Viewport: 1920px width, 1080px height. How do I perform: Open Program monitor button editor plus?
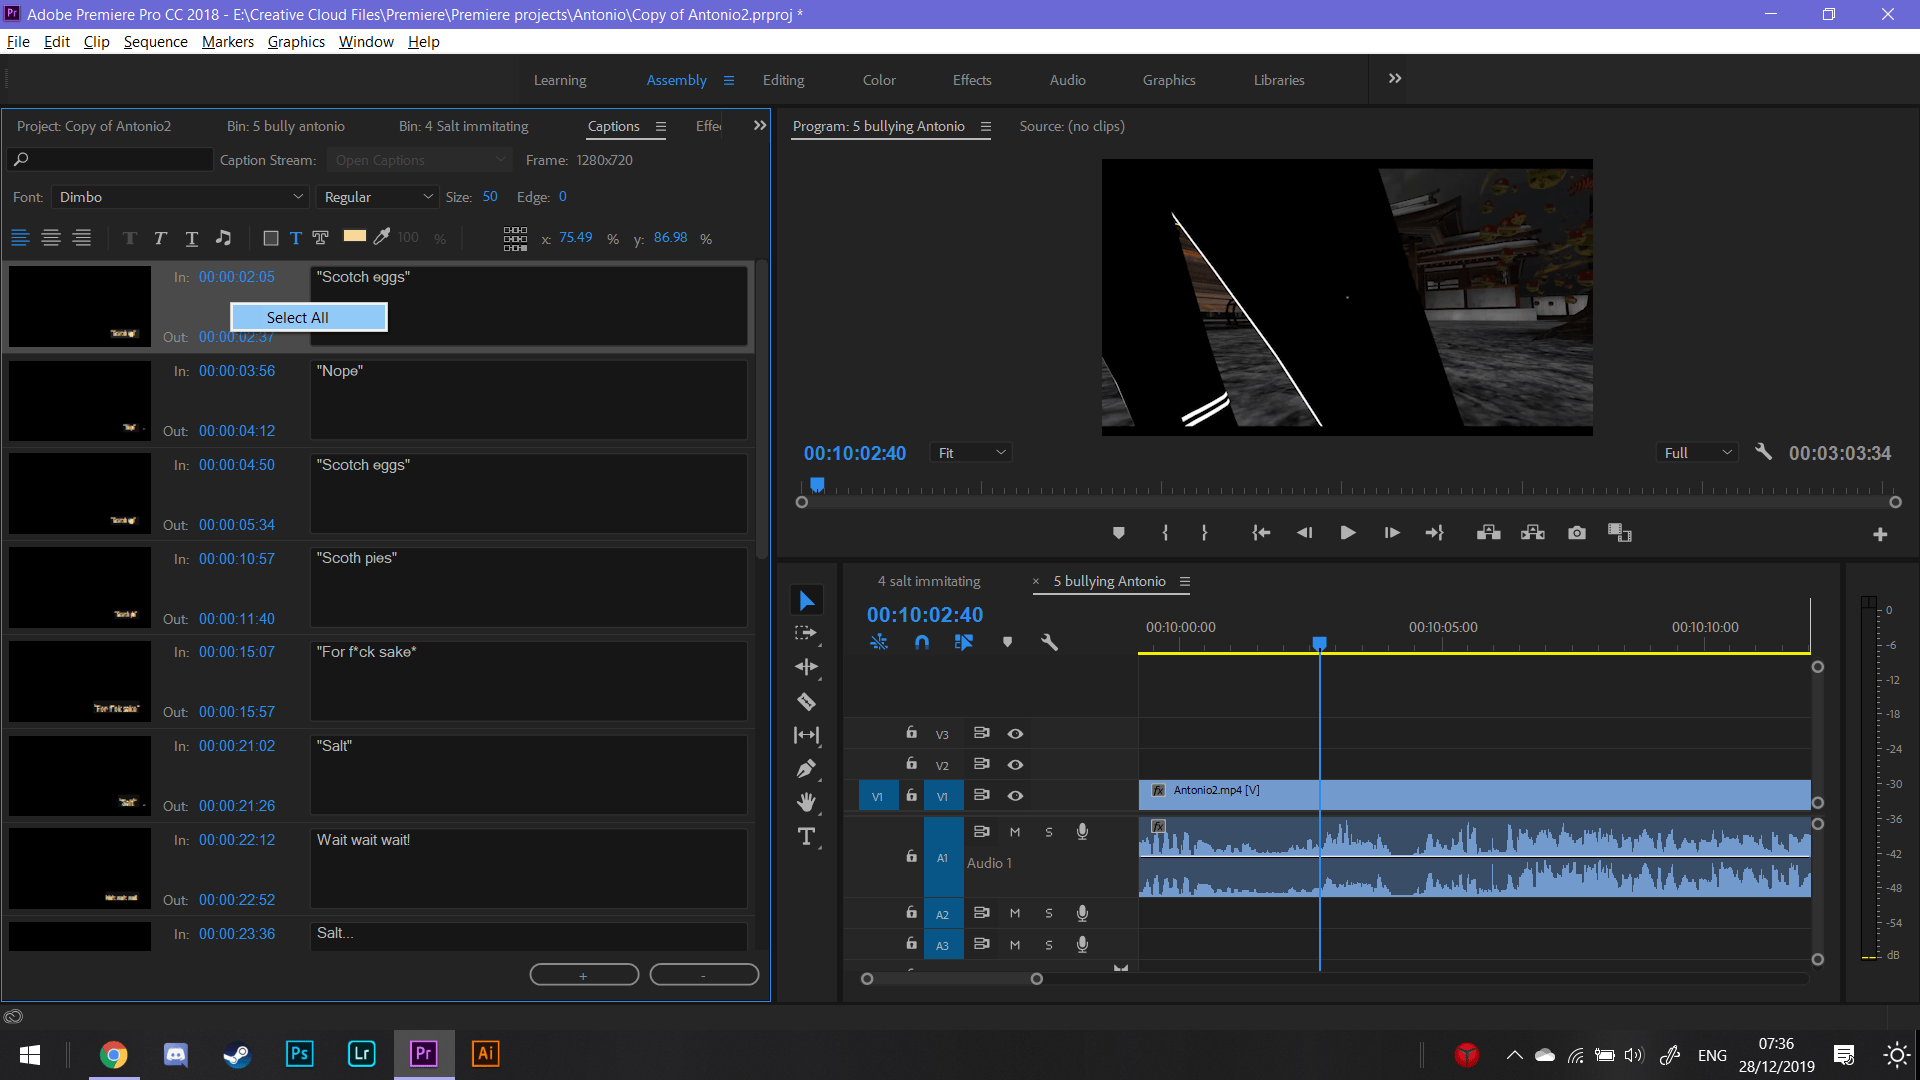(x=1880, y=535)
